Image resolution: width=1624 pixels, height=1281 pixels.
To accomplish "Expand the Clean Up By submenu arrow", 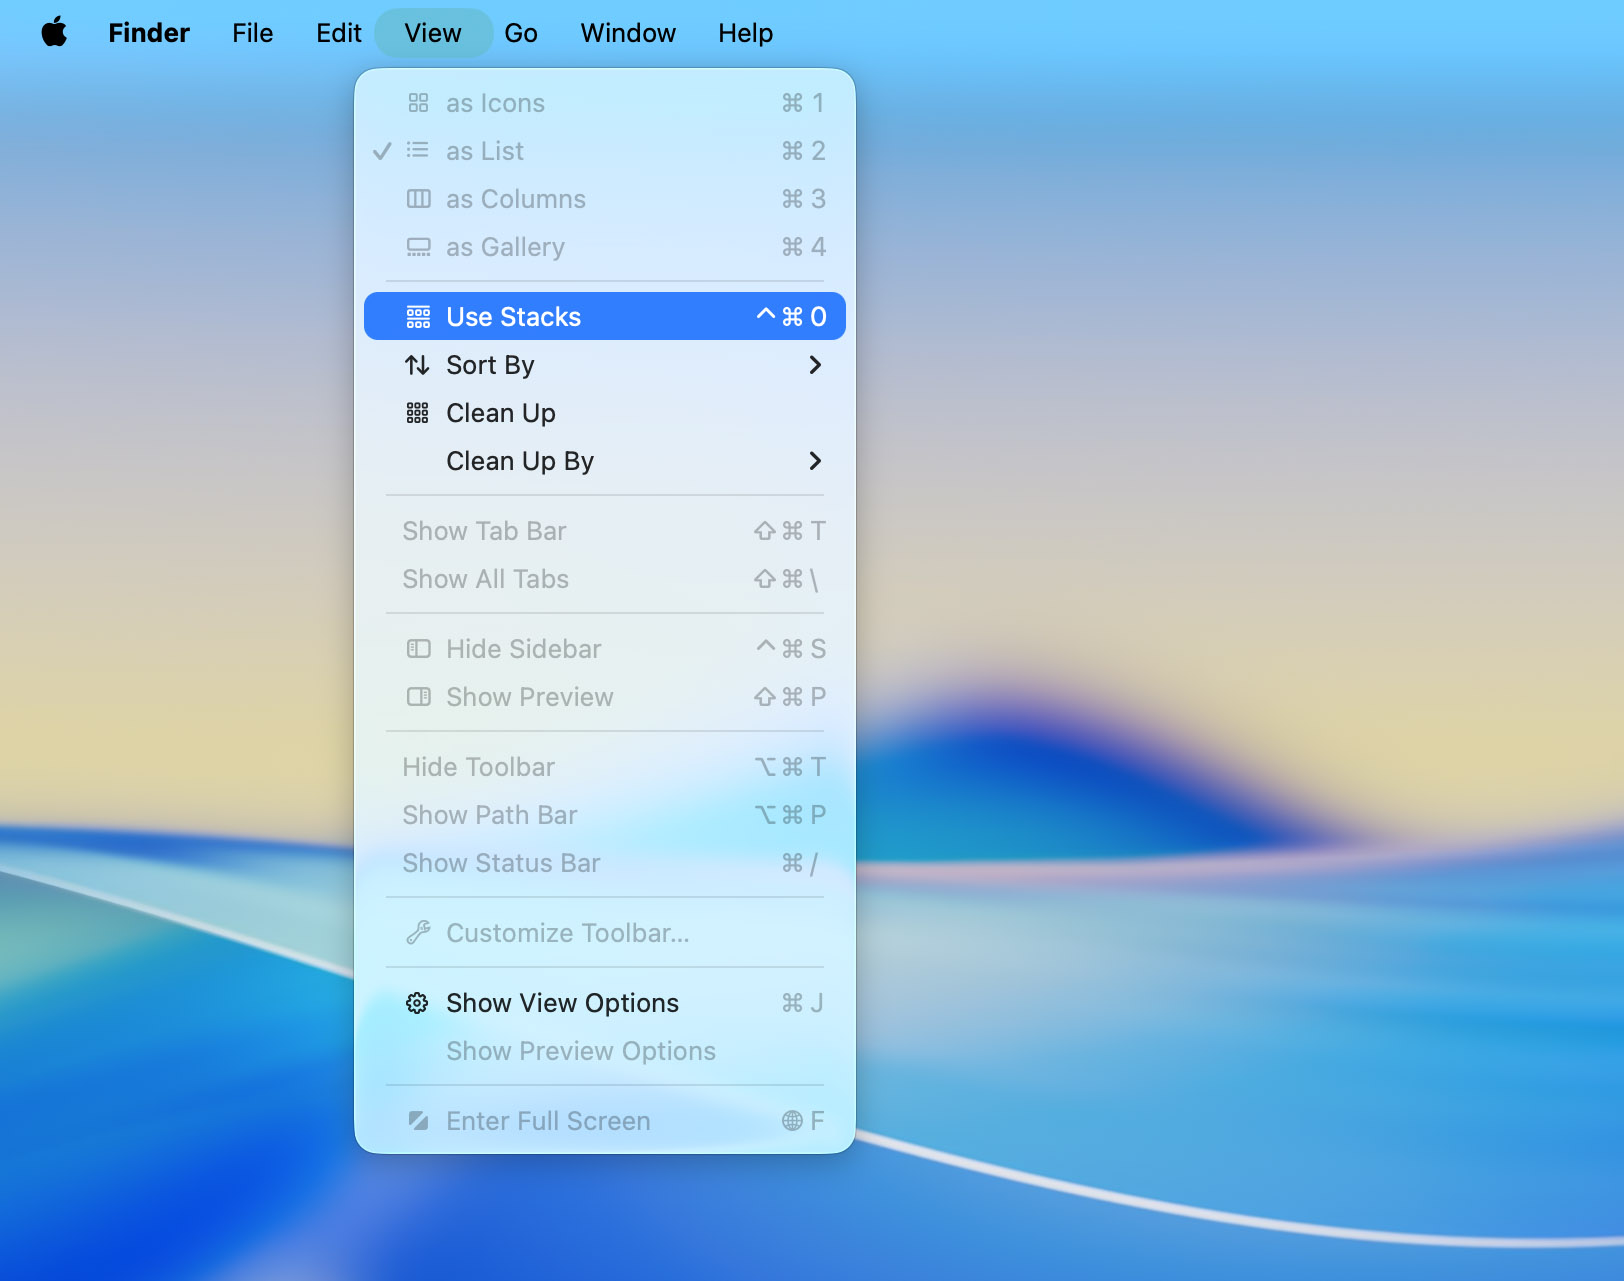I will tap(815, 461).
